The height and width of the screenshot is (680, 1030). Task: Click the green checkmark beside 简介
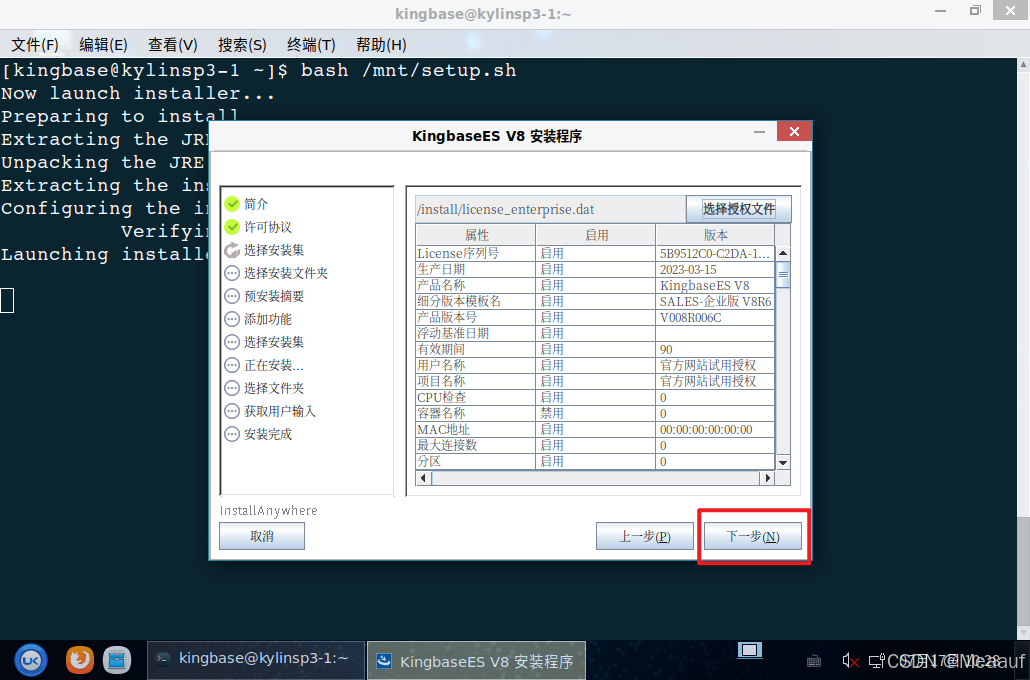click(x=232, y=204)
